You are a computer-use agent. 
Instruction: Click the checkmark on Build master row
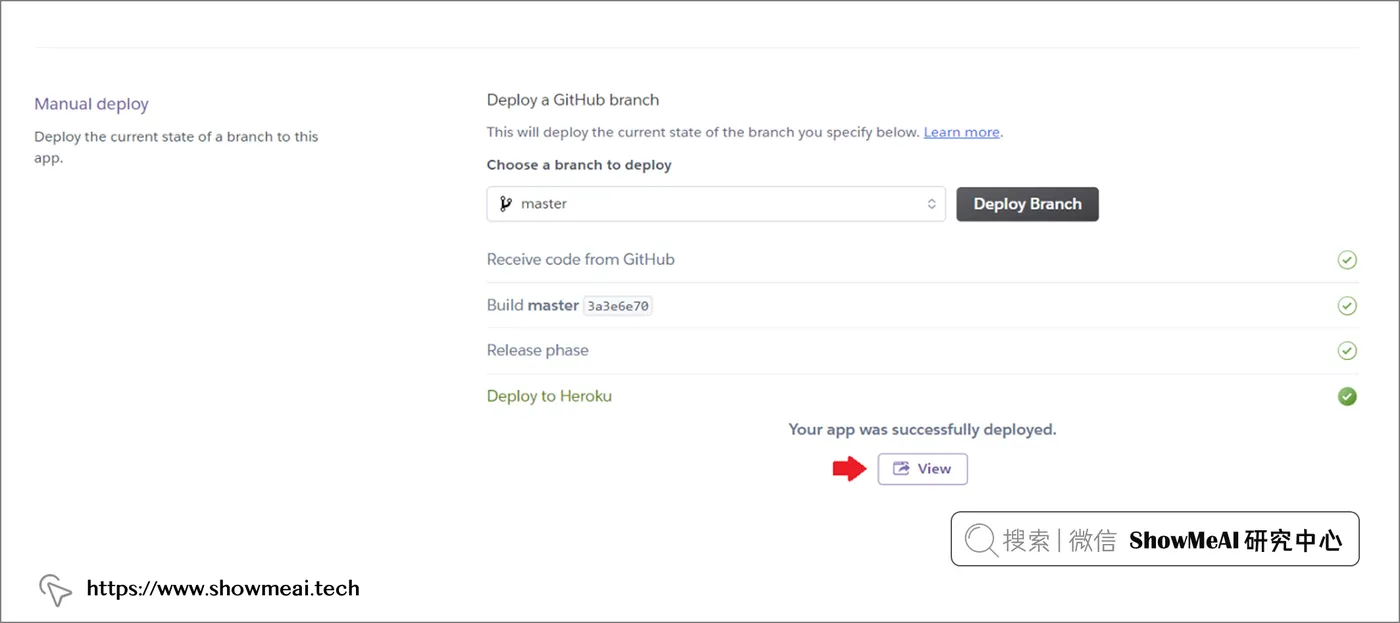point(1347,305)
